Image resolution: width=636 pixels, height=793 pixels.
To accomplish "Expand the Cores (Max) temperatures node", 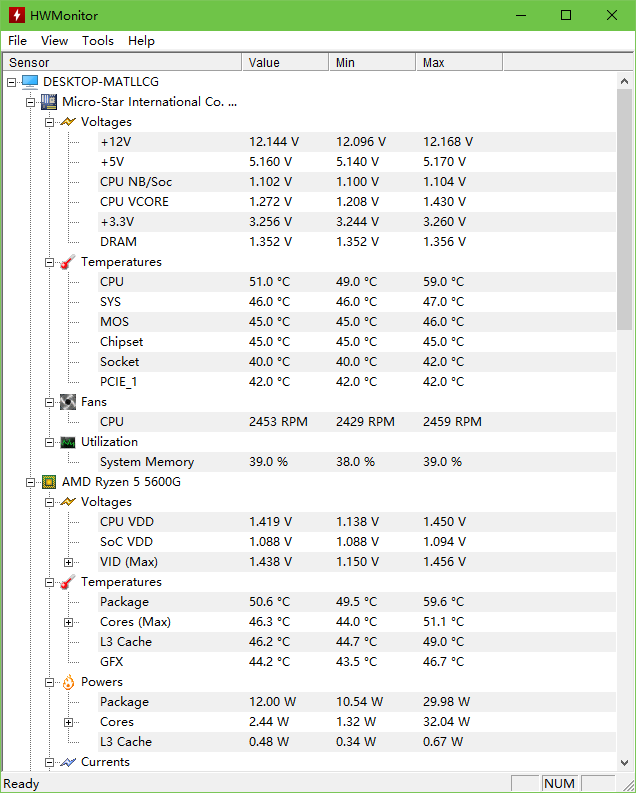I will click(x=69, y=622).
